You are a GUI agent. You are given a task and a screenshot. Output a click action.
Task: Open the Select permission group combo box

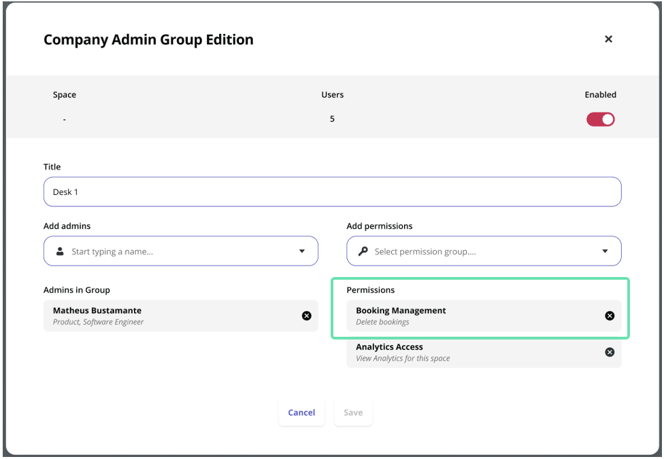(484, 251)
